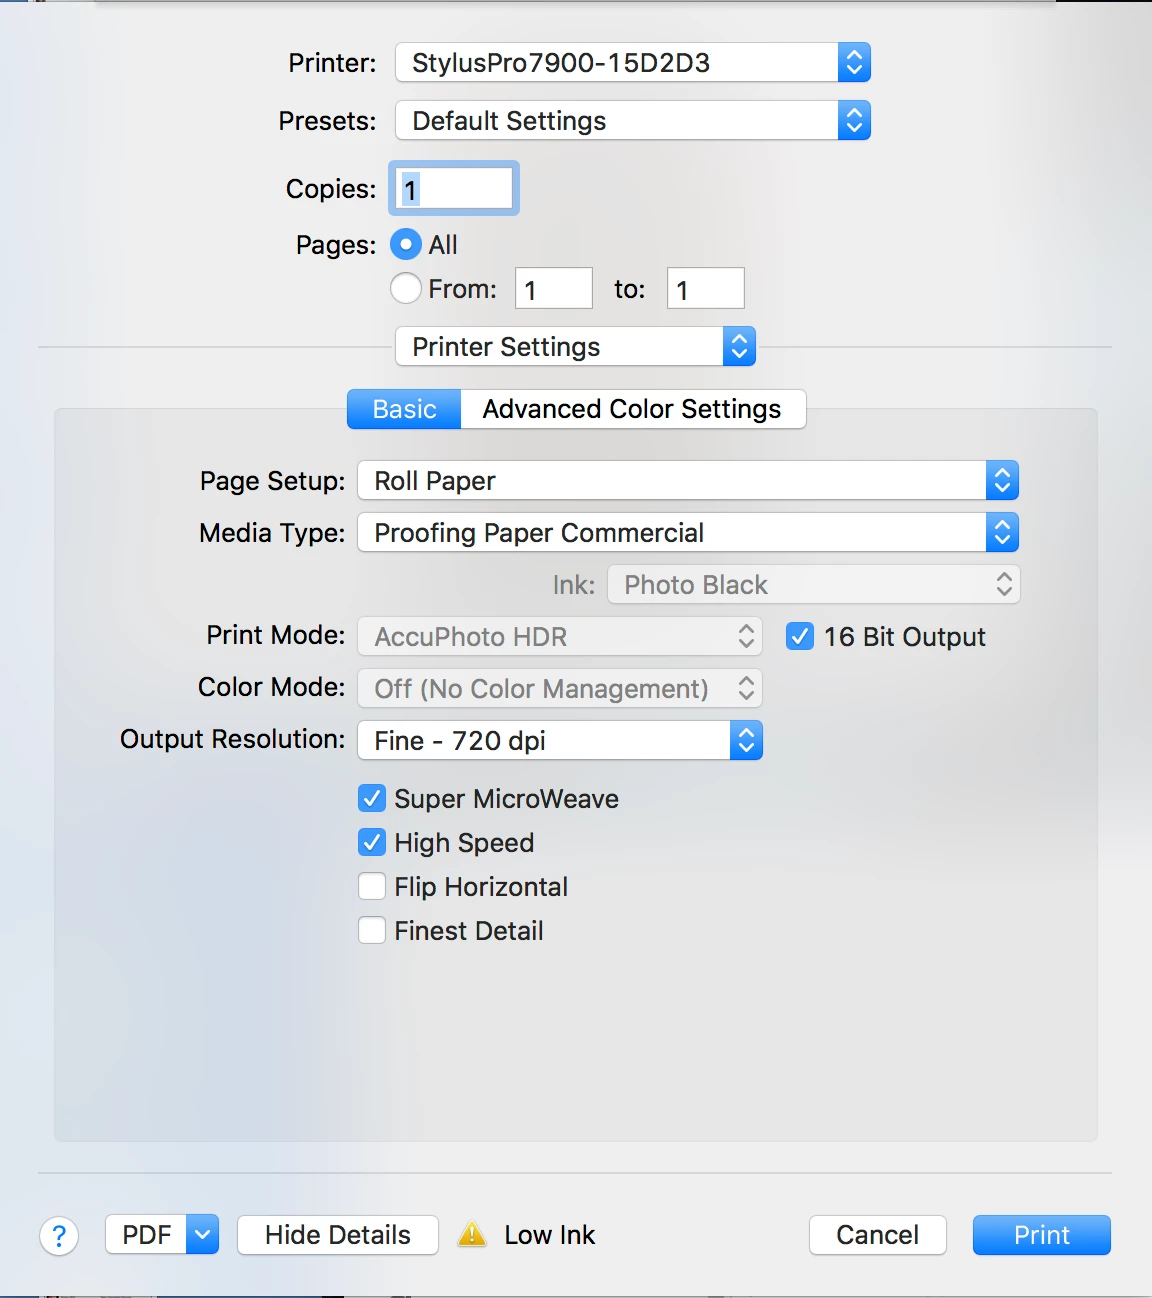Click the Help question mark icon

point(59,1235)
